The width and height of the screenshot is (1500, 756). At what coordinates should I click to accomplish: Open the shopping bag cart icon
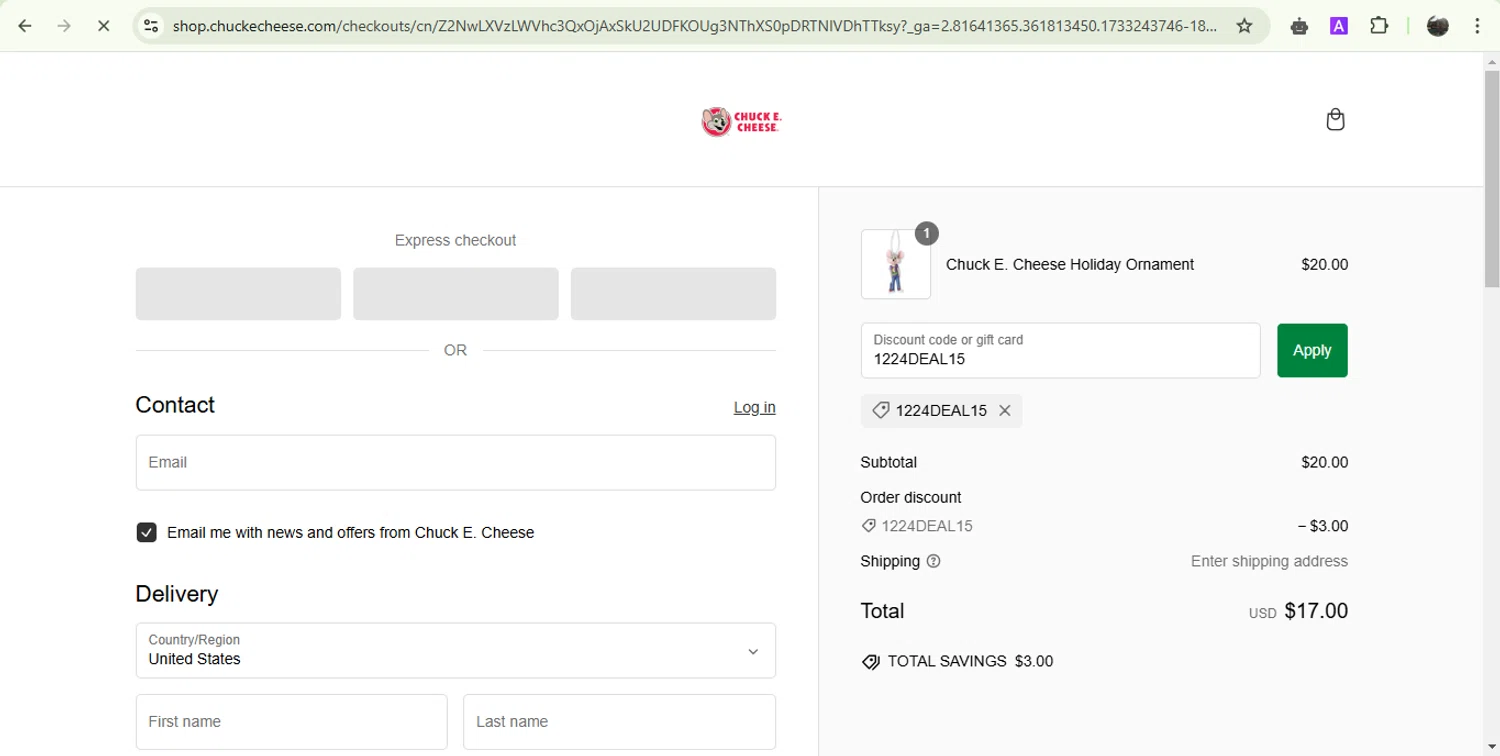tap(1335, 120)
